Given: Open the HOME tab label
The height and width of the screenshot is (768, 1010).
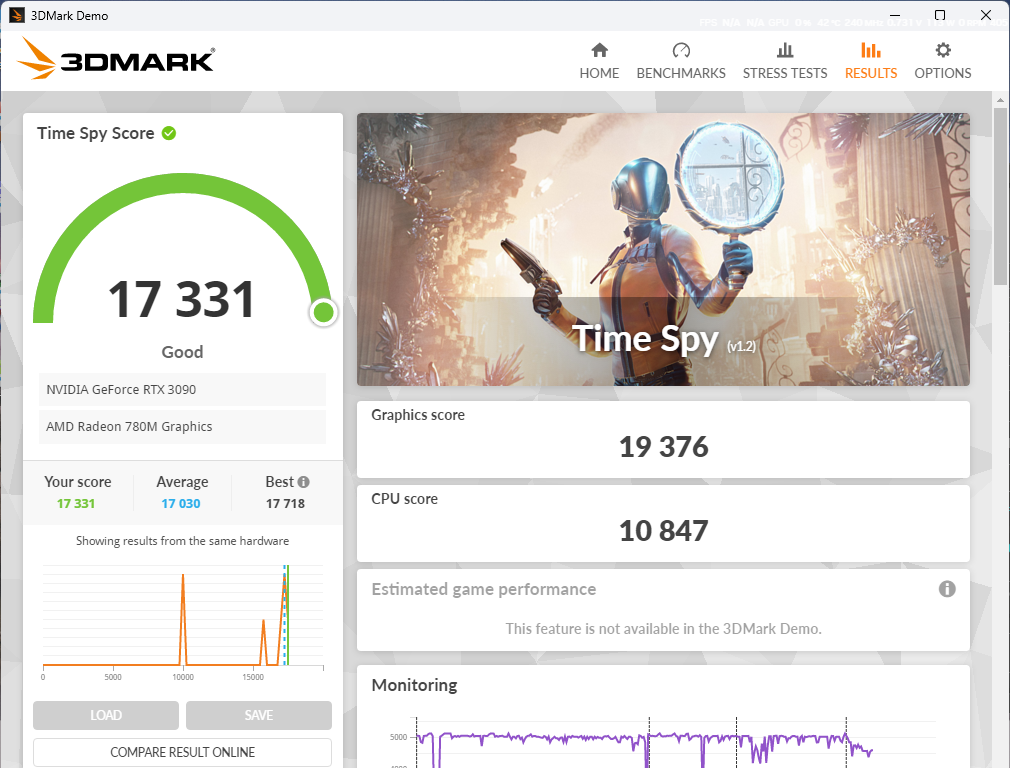Looking at the screenshot, I should [599, 73].
